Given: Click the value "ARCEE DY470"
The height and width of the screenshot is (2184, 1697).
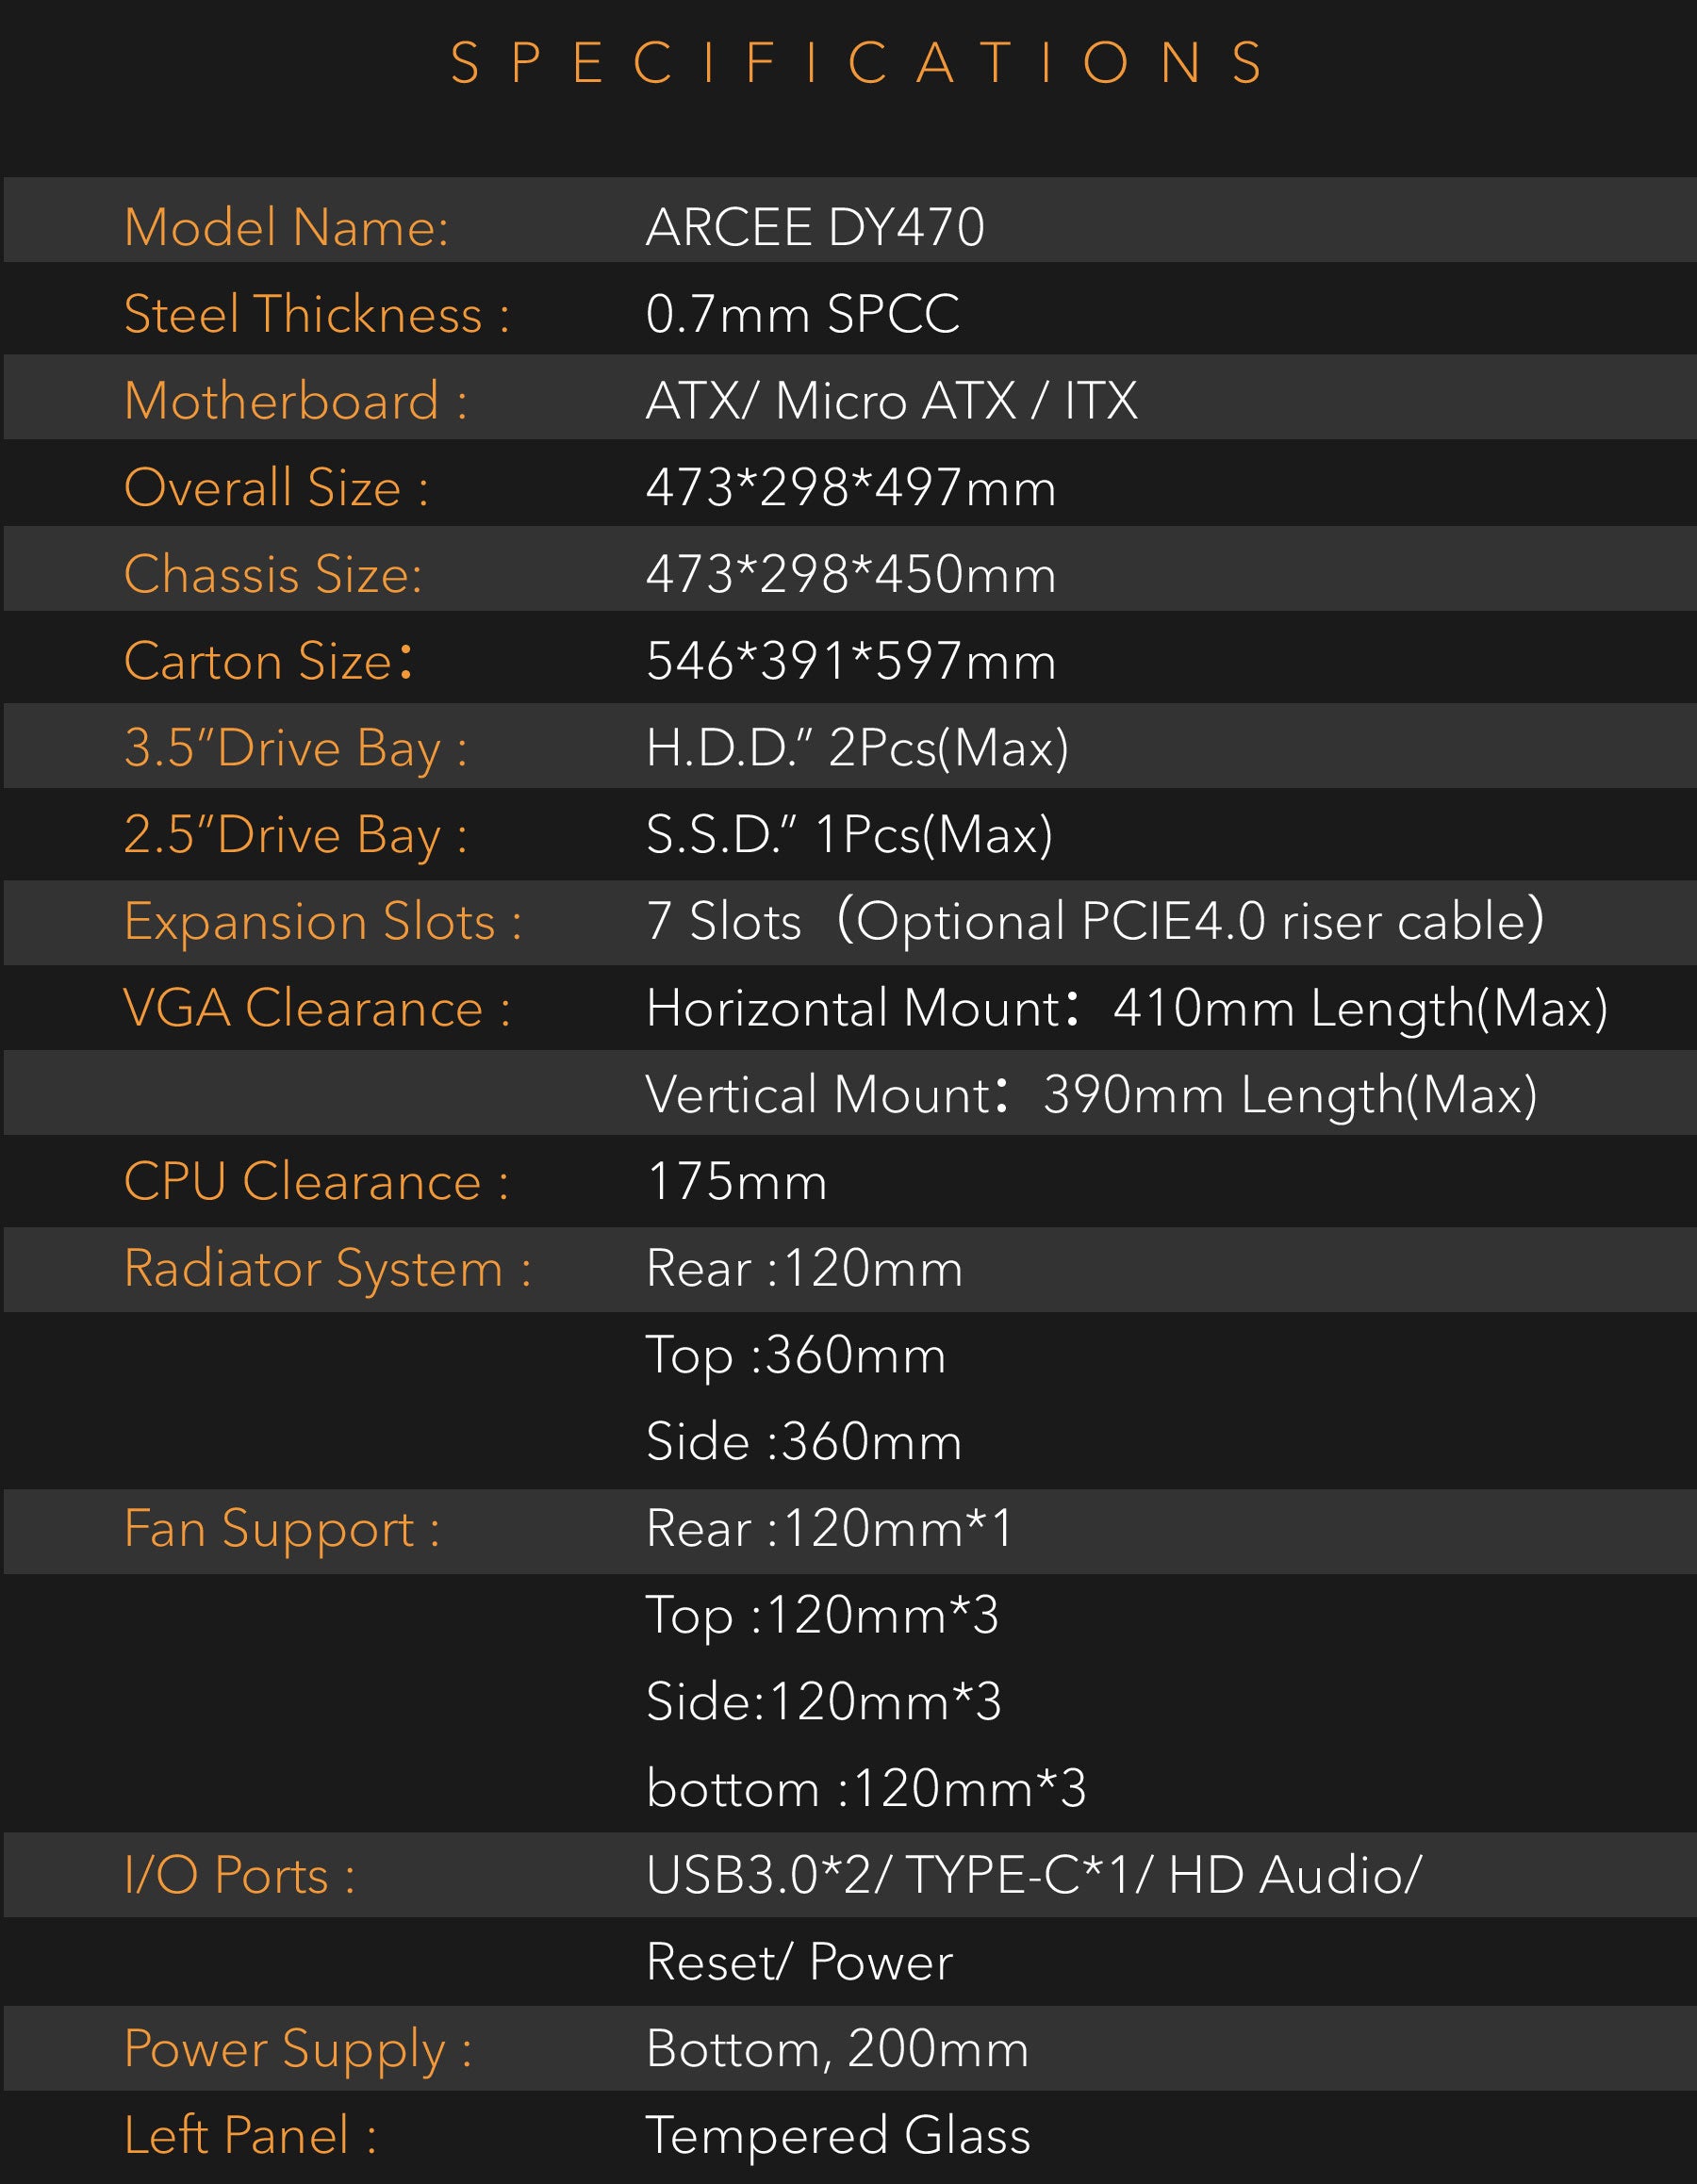Looking at the screenshot, I should pos(815,227).
